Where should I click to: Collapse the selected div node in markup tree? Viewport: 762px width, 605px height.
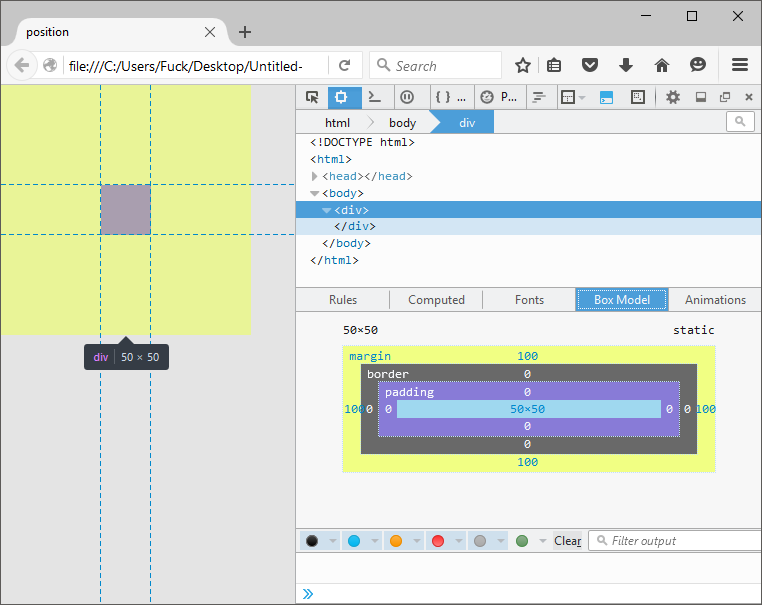[327, 210]
